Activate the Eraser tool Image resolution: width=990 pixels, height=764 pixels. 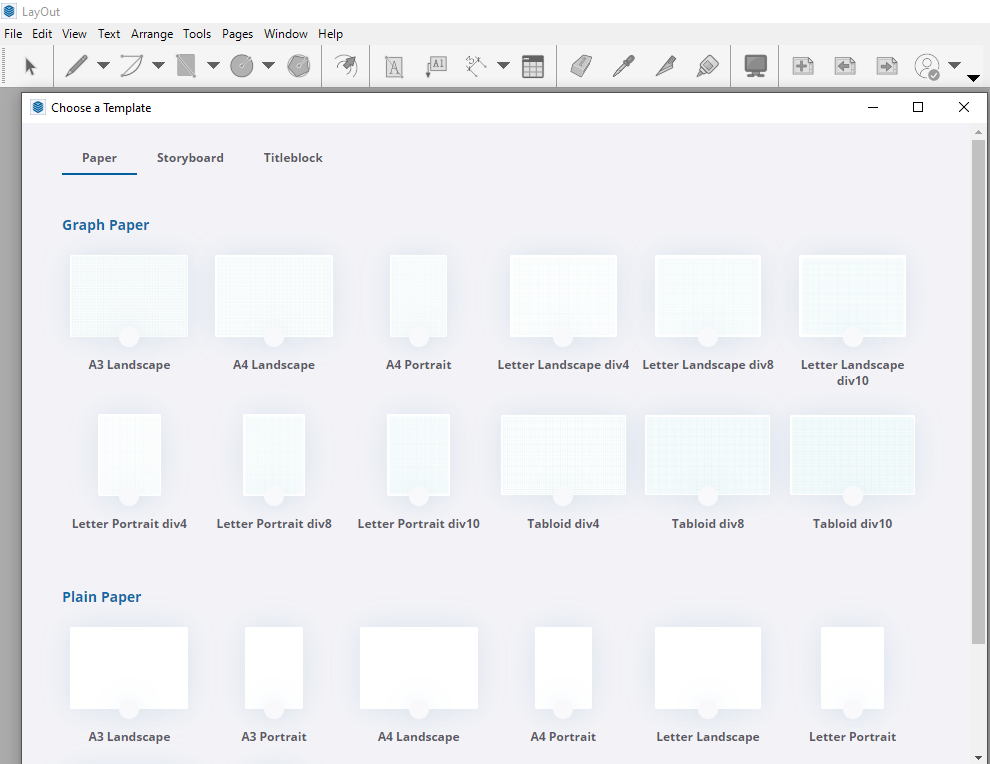pyautogui.click(x=581, y=67)
